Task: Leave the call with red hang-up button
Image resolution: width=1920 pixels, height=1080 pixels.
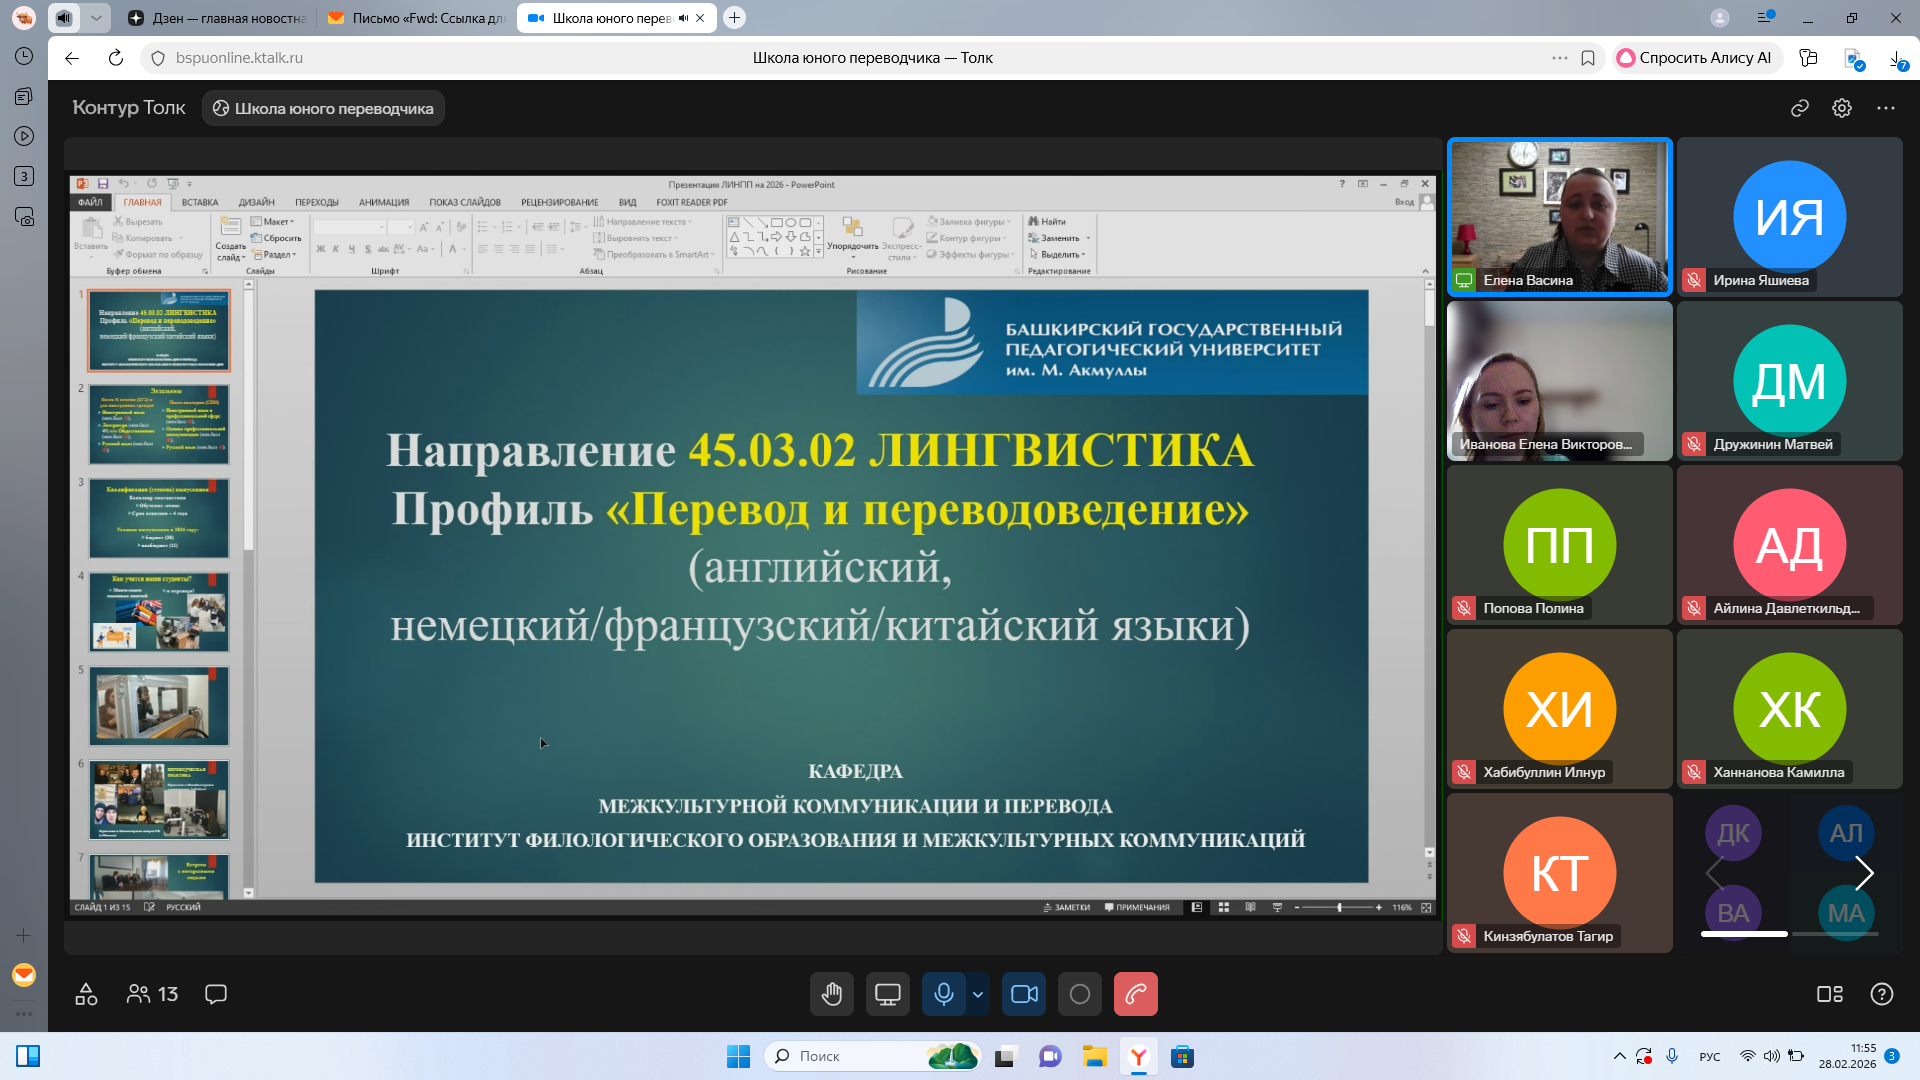Action: pos(1135,994)
